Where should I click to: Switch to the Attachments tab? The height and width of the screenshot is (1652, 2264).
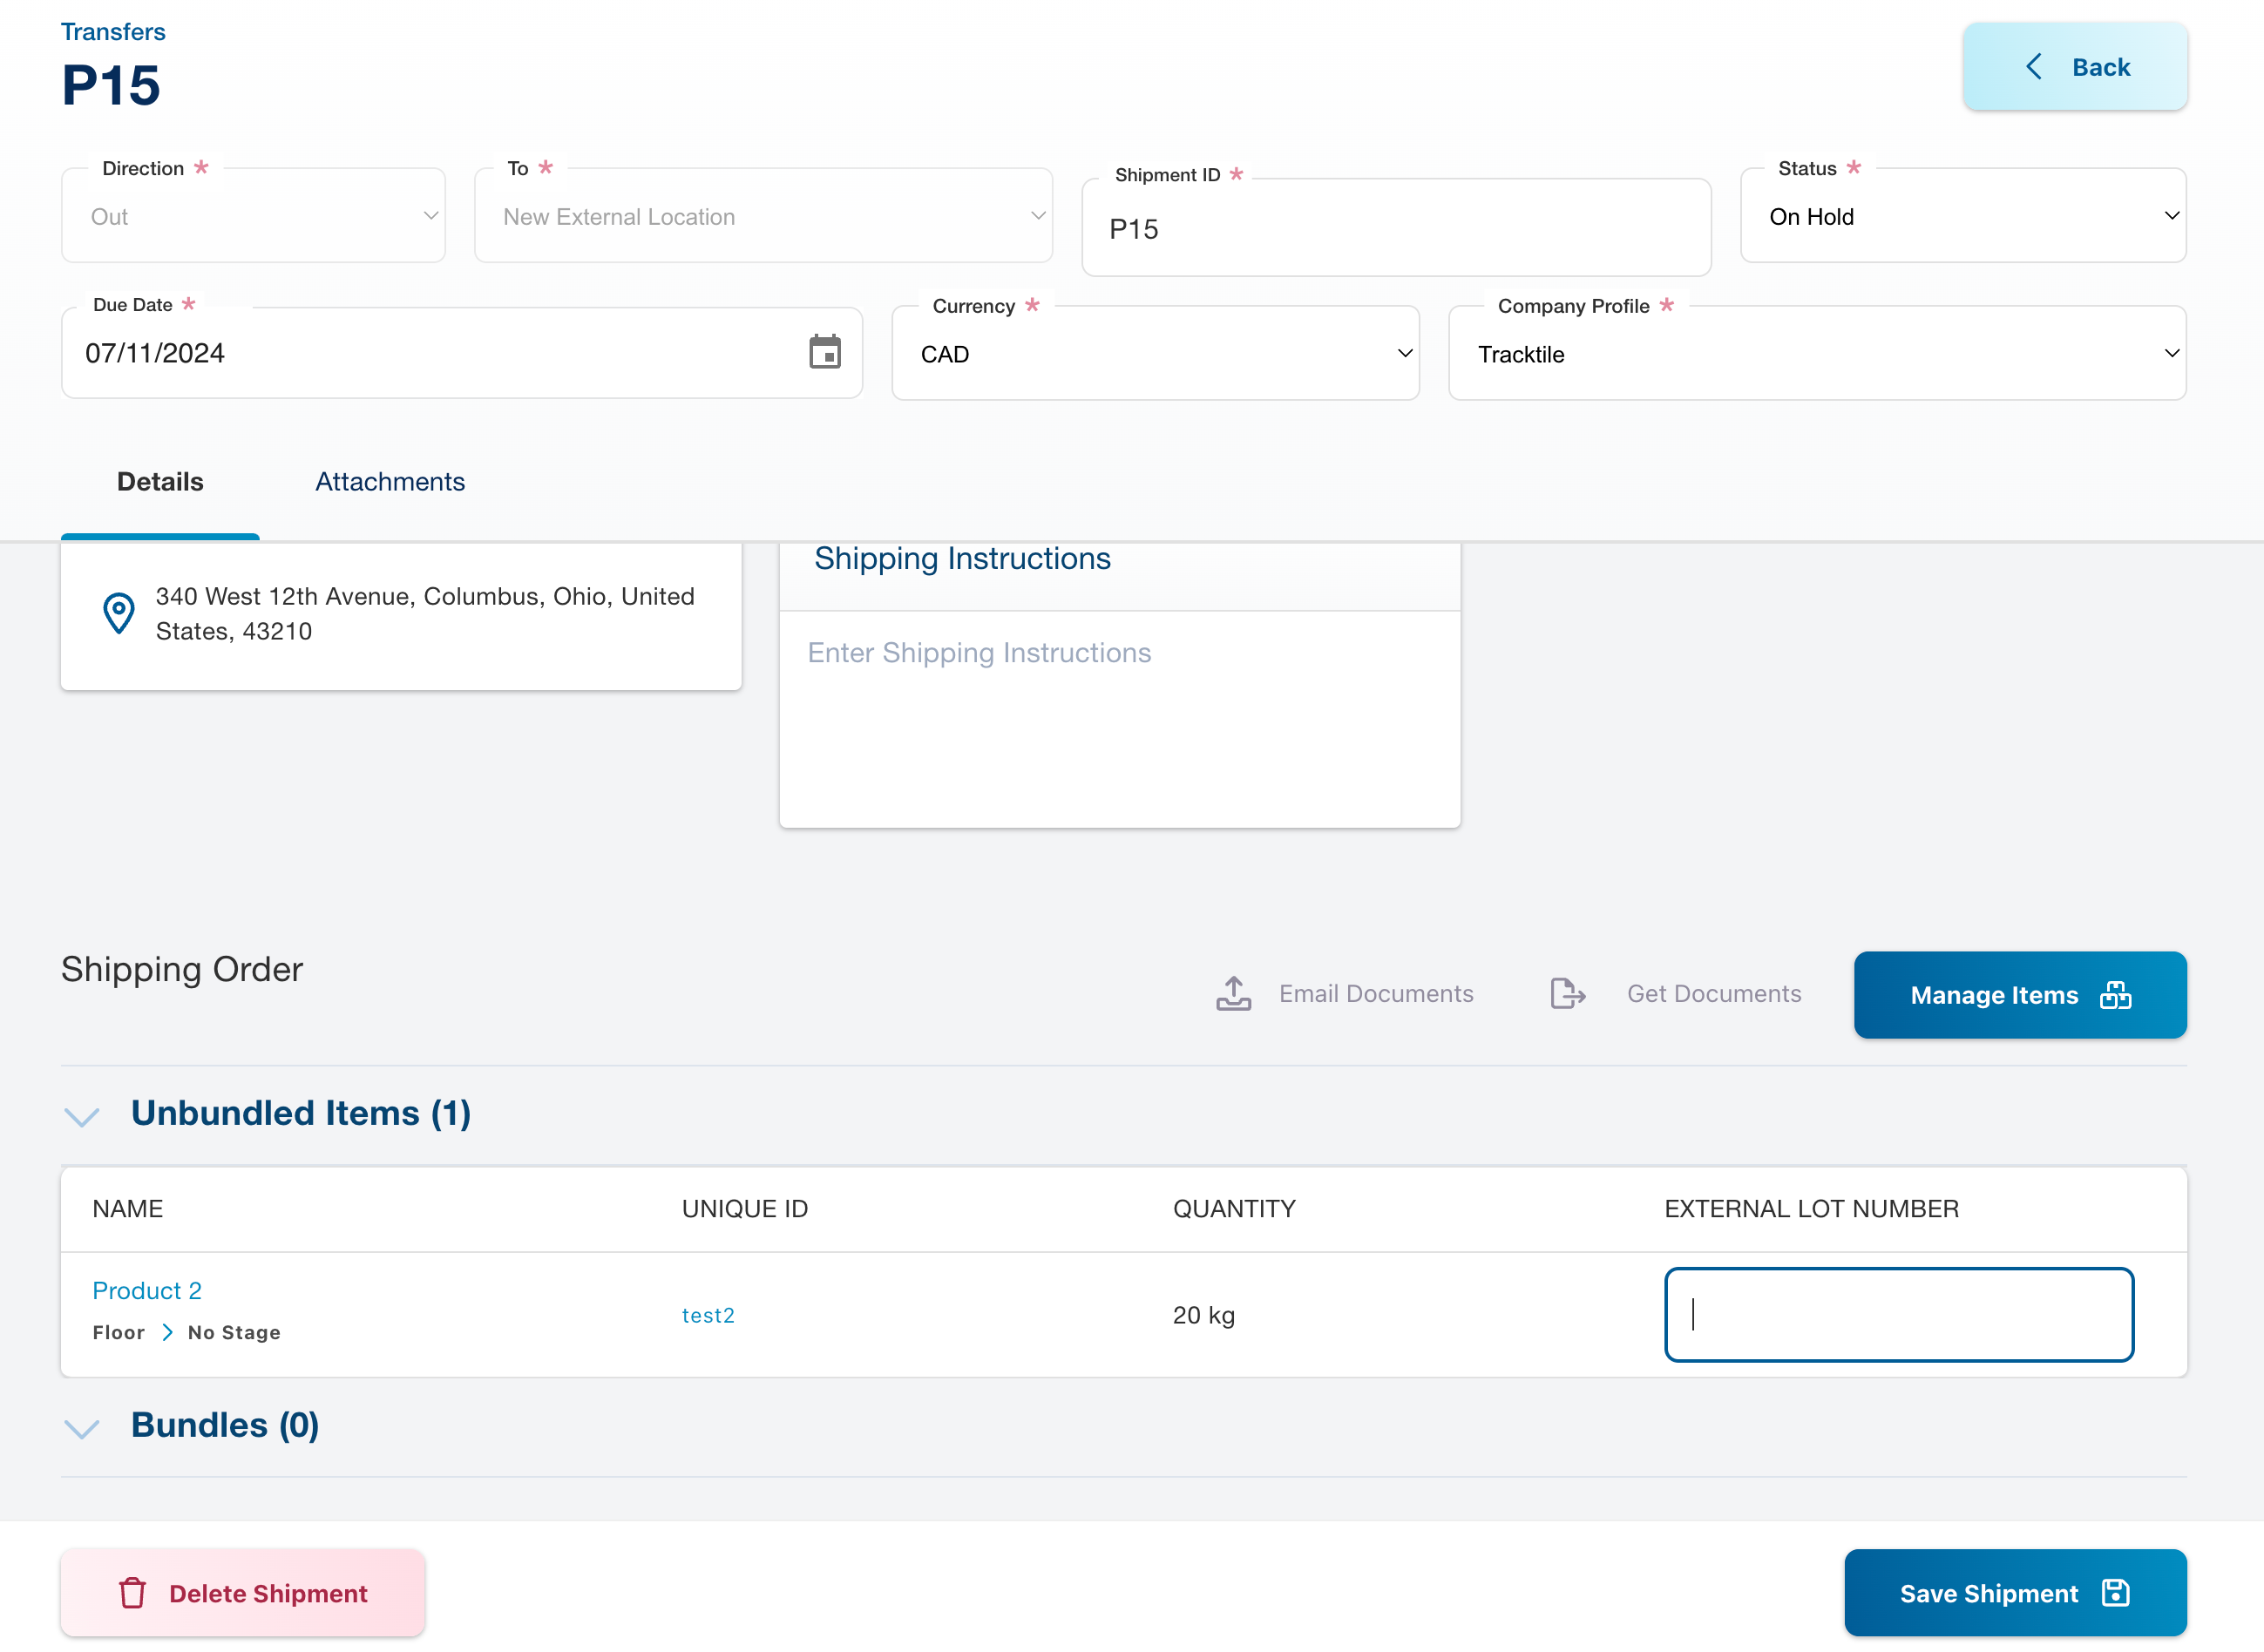[390, 482]
